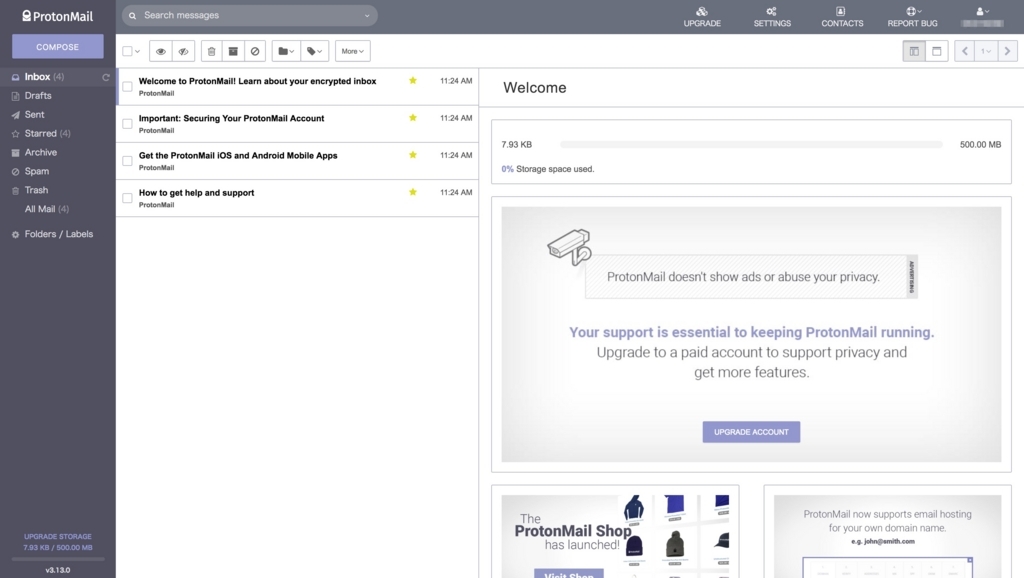Open the Drafts folder
The image size is (1024, 578).
(x=38, y=95)
